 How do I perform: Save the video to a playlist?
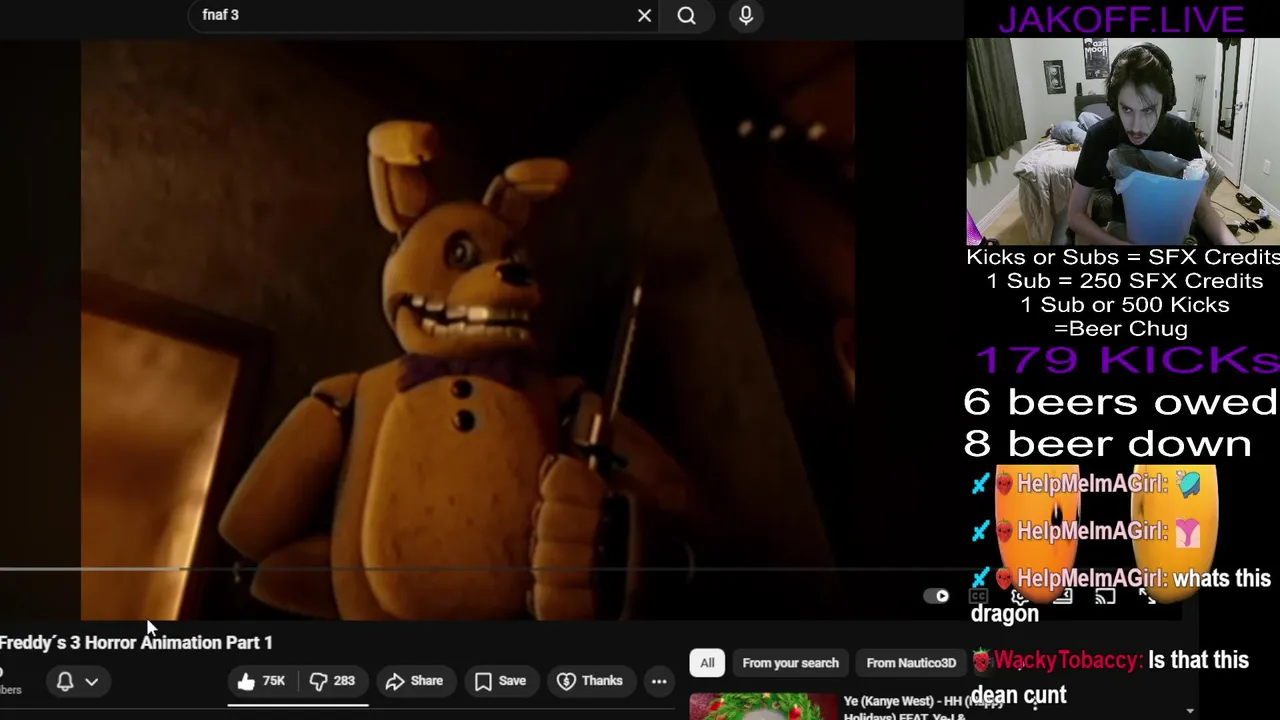(500, 681)
